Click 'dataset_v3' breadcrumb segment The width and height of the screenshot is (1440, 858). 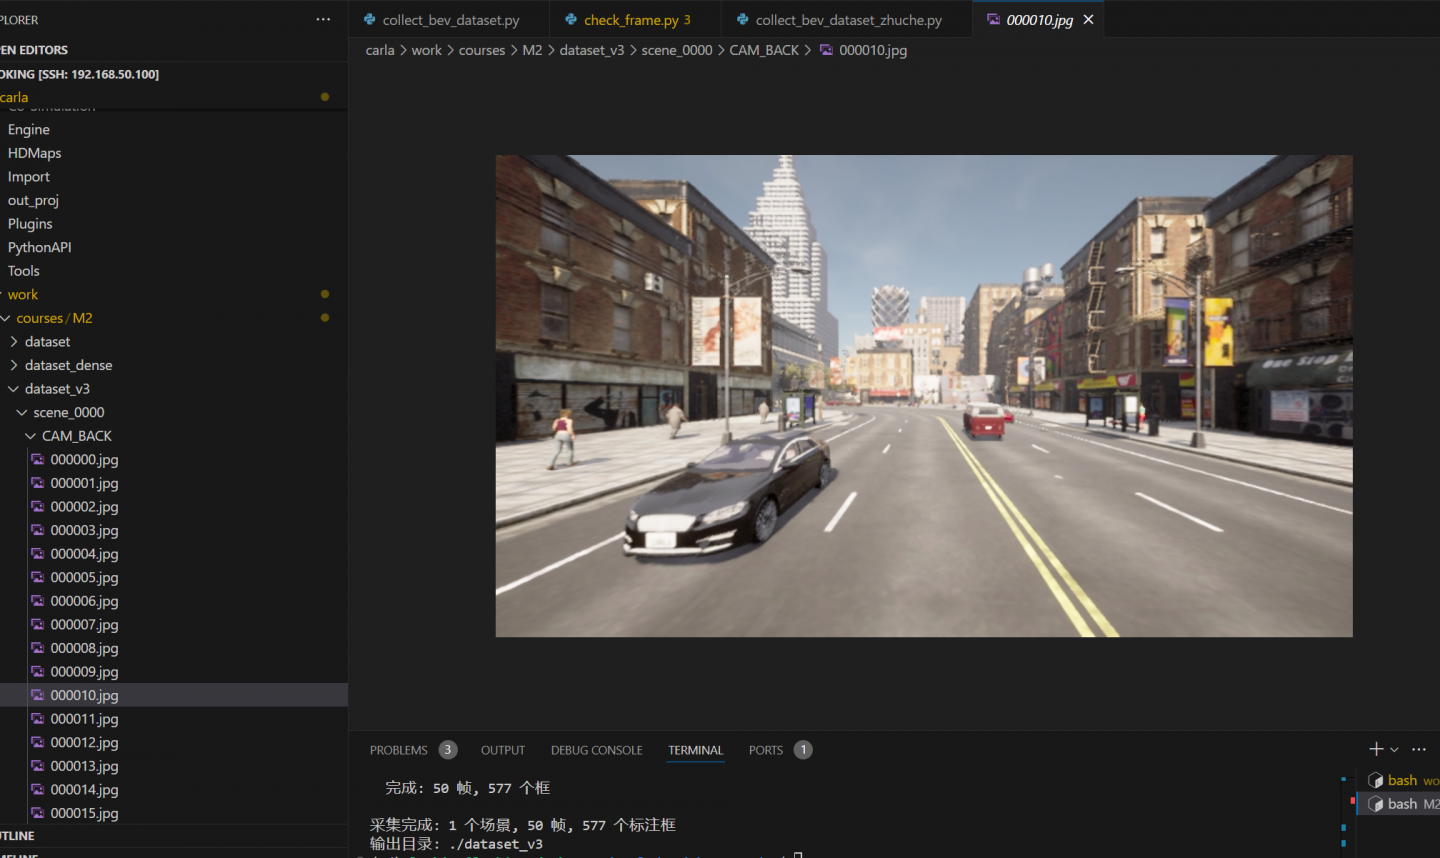[592, 50]
